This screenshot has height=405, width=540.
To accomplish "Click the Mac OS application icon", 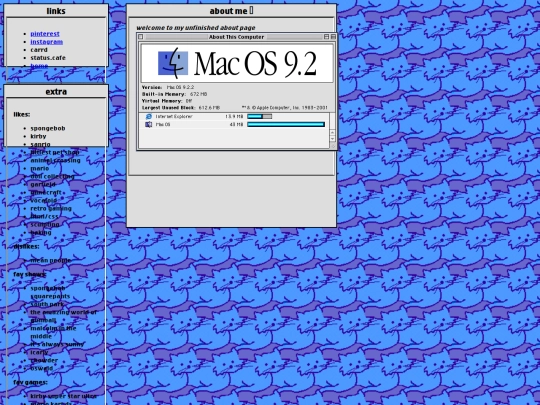I will click(x=148, y=124).
